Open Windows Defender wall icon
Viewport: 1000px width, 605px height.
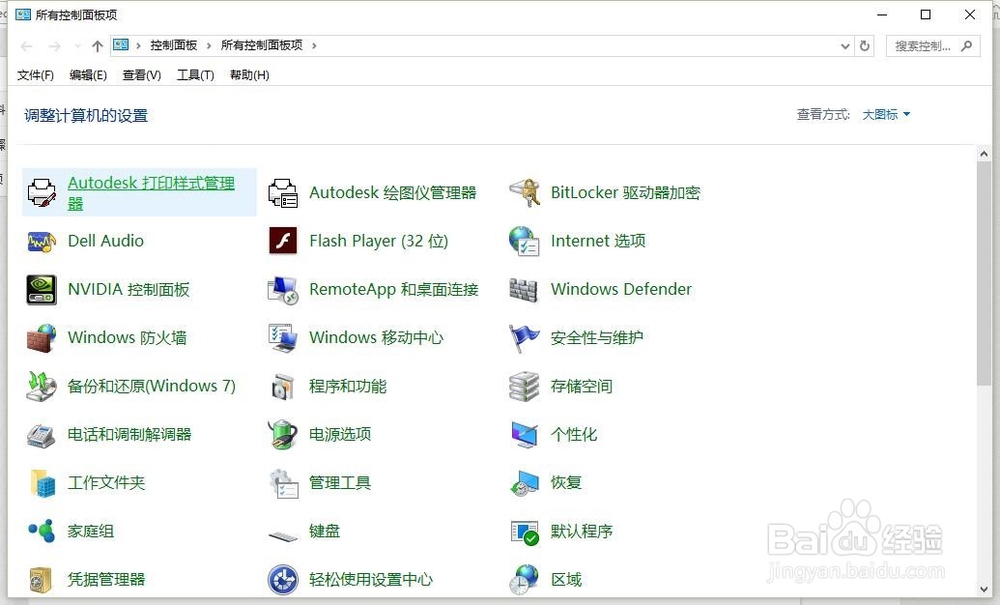pos(524,289)
